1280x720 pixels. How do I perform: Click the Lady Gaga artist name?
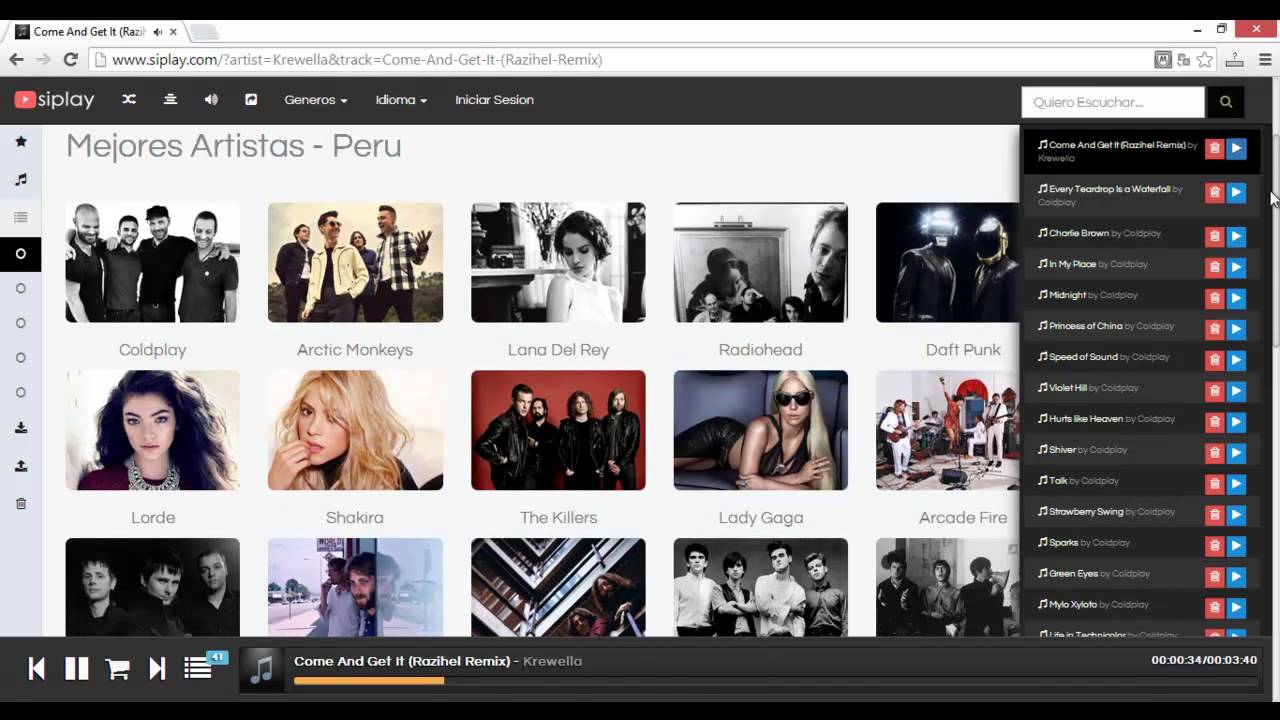click(760, 518)
